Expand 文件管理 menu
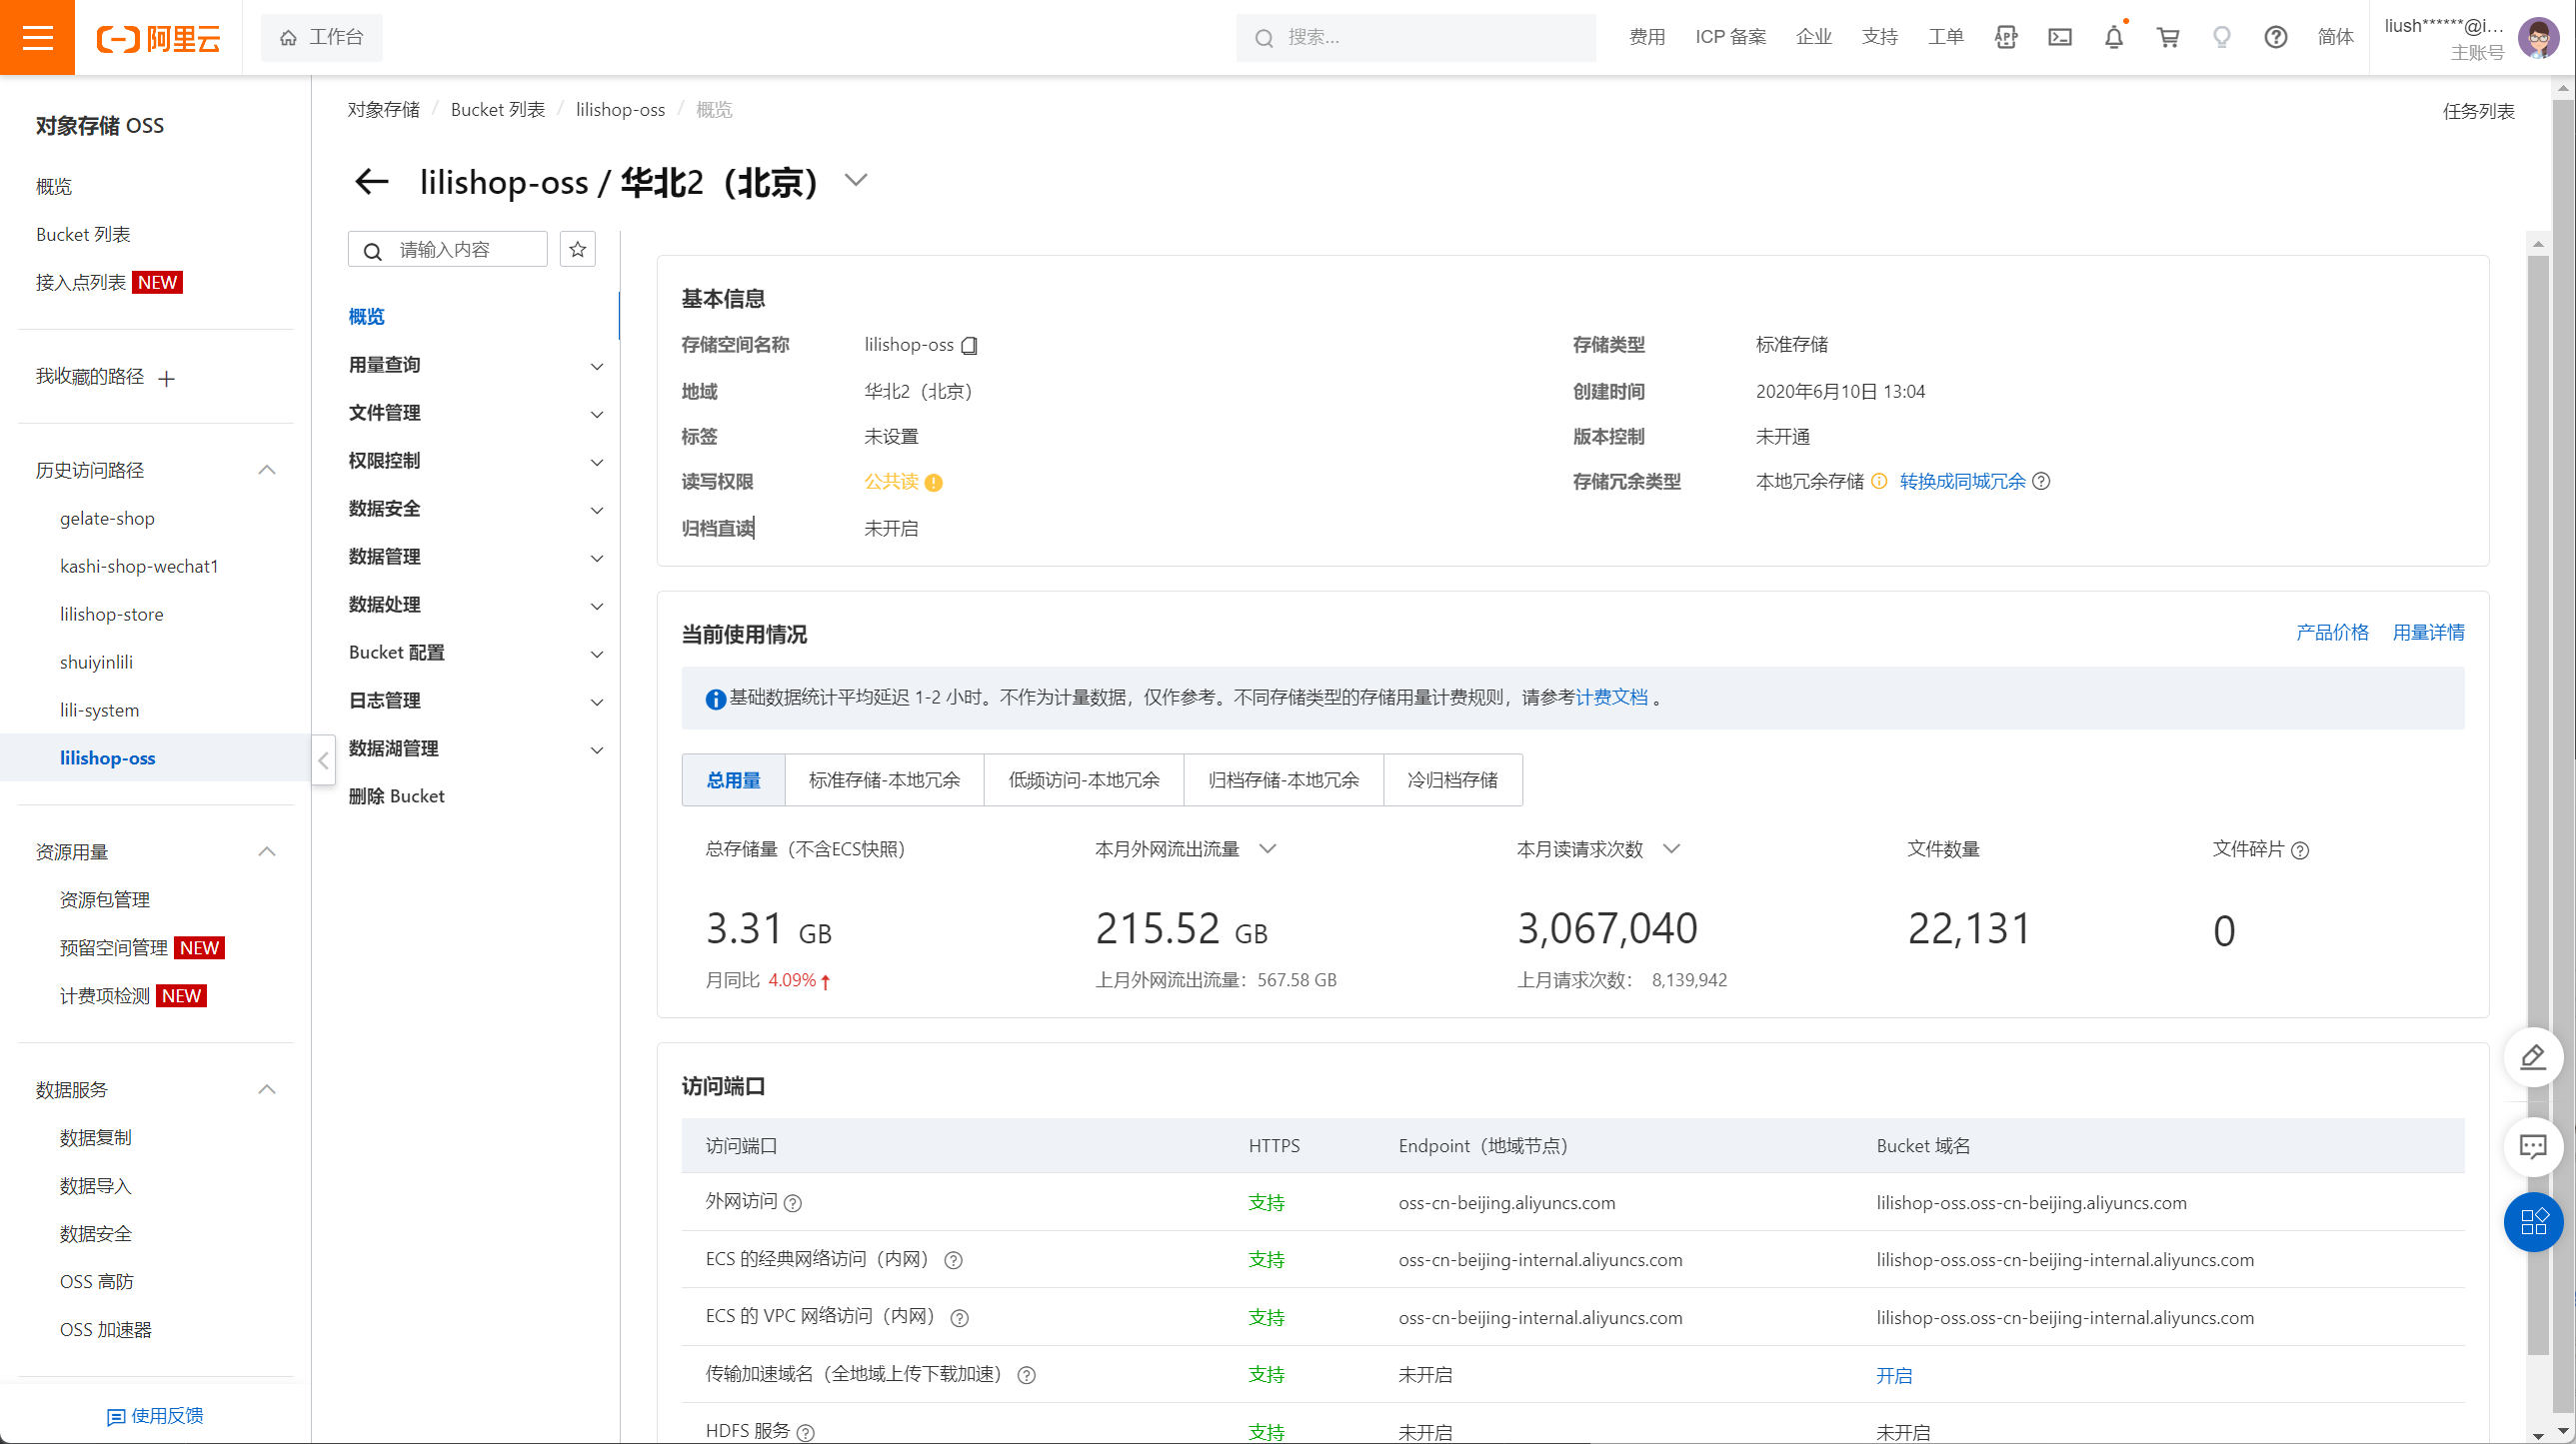 click(x=597, y=414)
